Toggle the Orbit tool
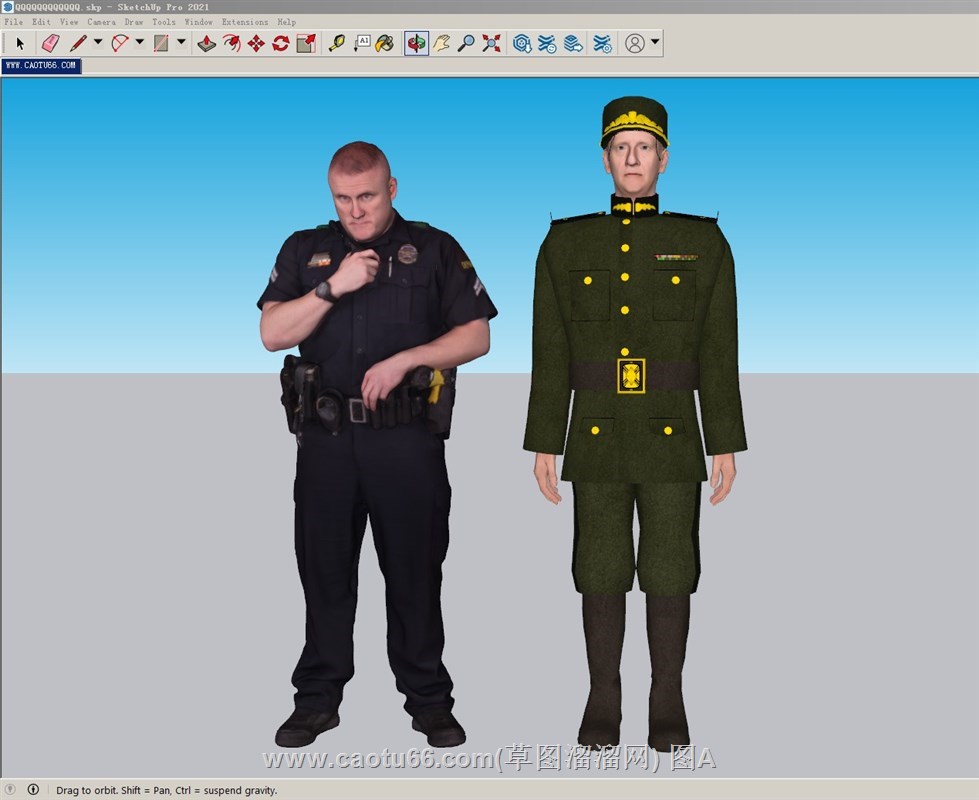Viewport: 979px width, 800px height. 416,43
